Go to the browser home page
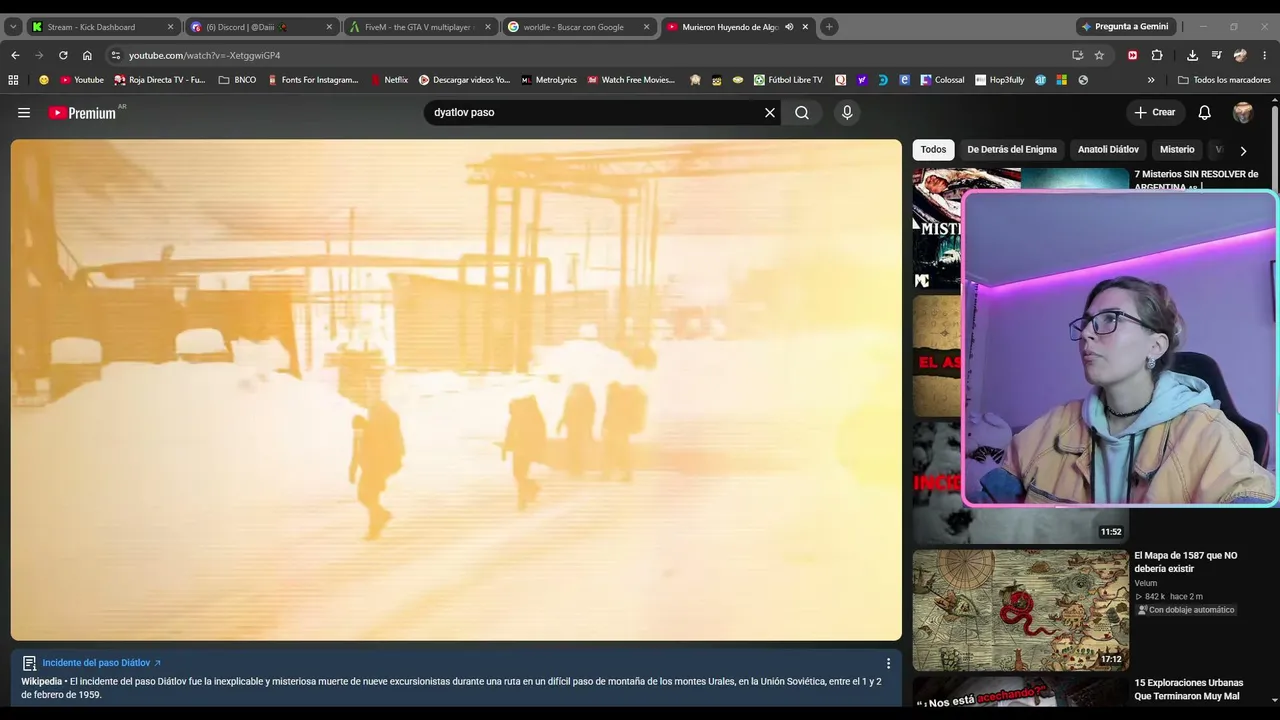This screenshot has height=720, width=1280. 87,56
